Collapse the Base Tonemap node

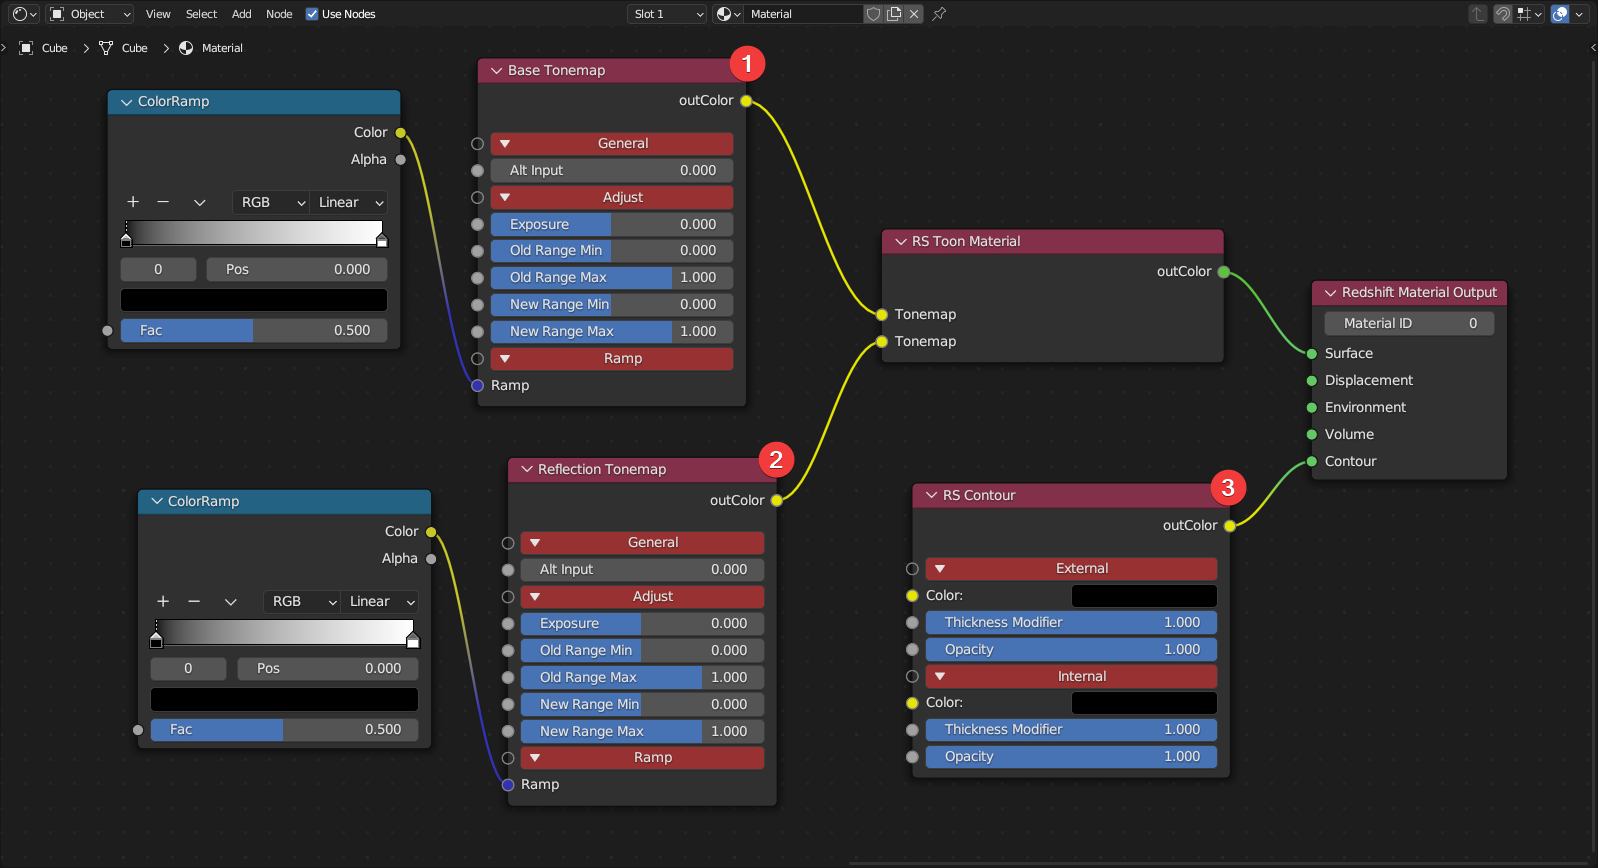496,71
